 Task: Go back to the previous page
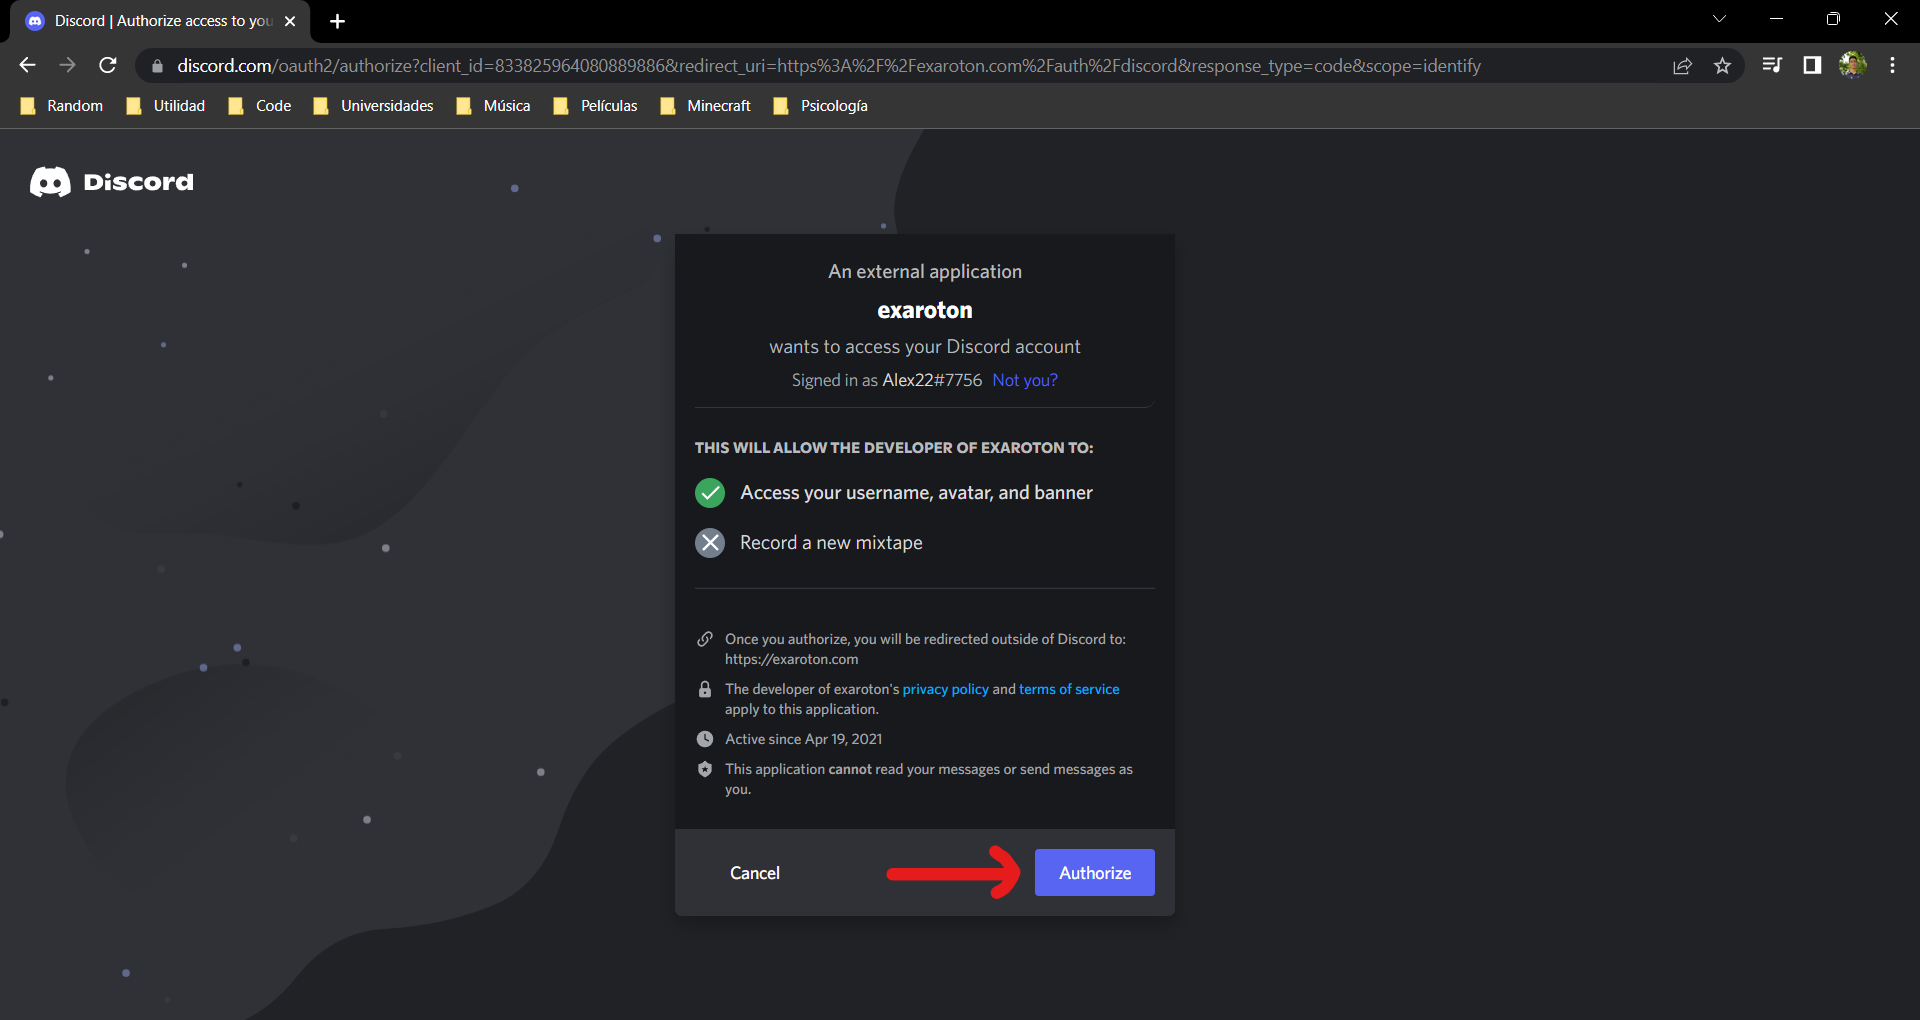[27, 65]
